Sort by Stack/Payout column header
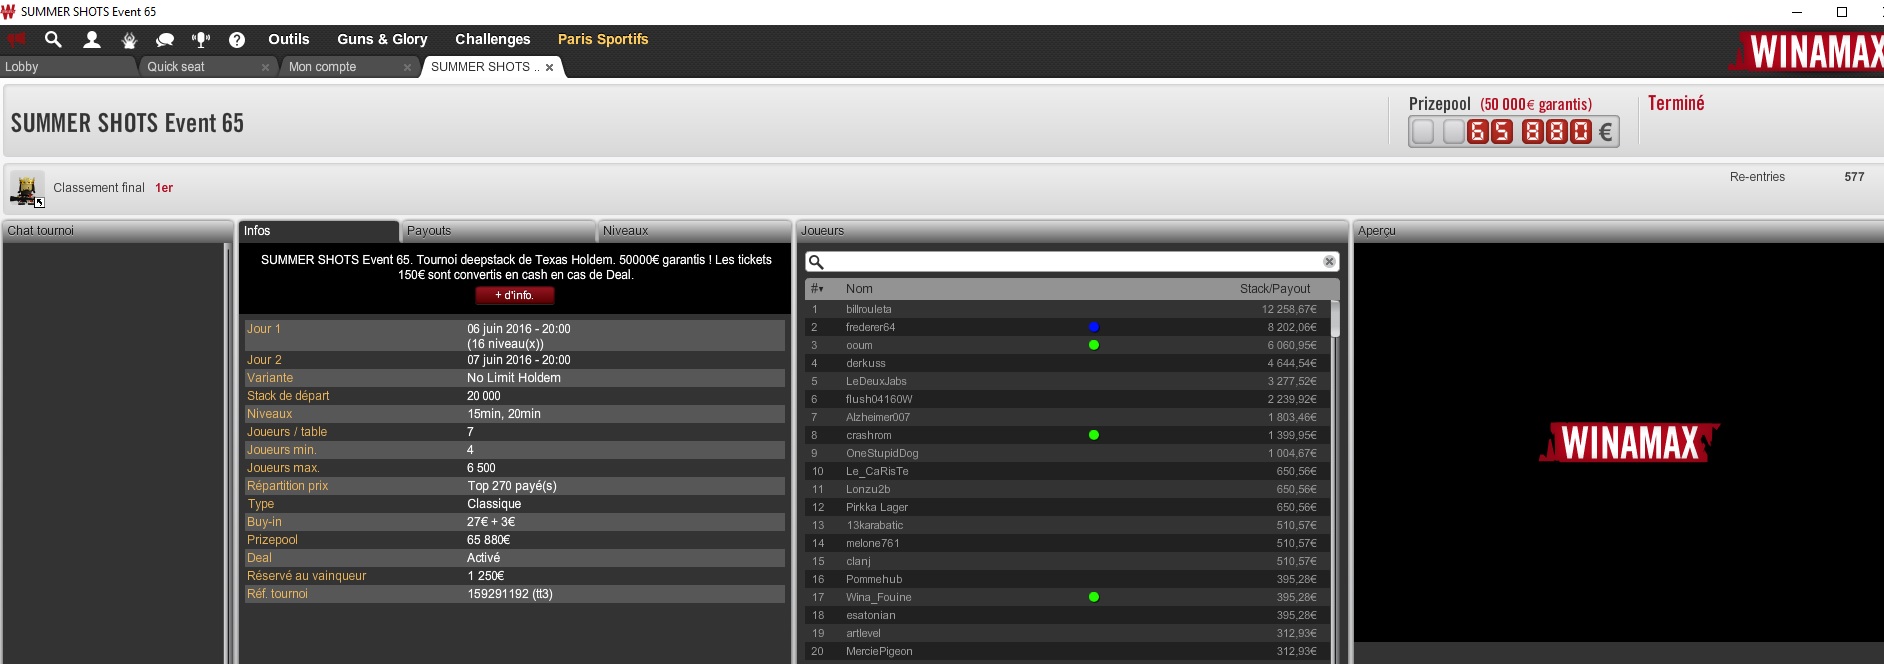1884x664 pixels. (1275, 289)
